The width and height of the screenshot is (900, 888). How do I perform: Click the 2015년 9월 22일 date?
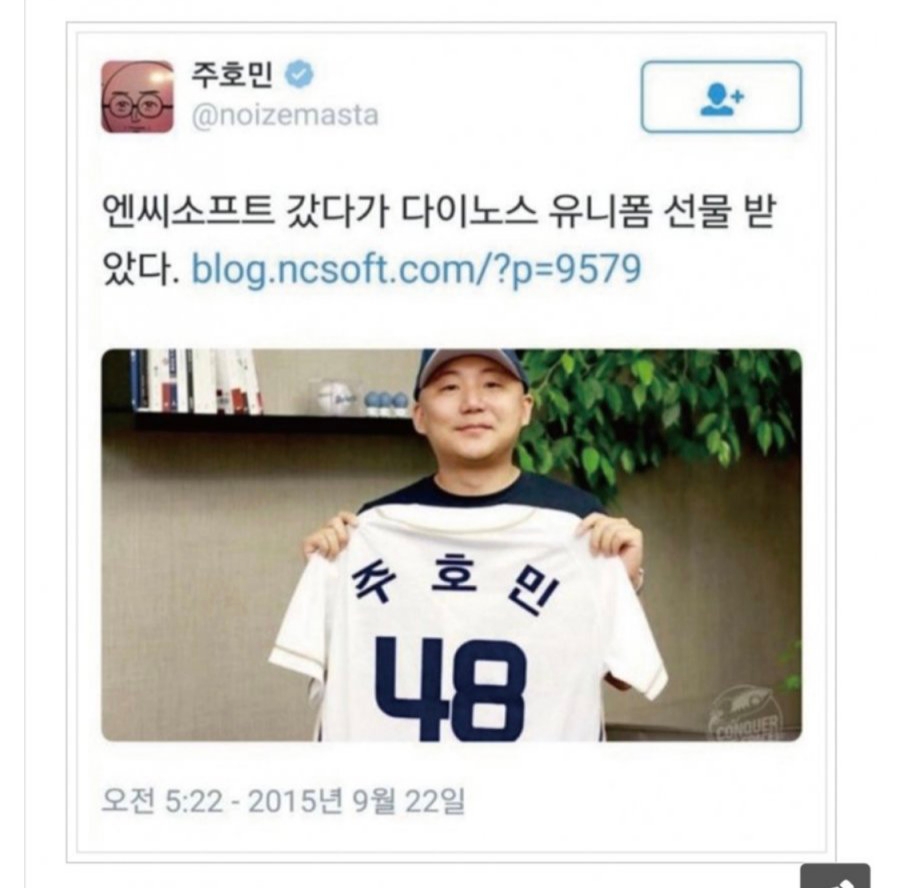356,801
